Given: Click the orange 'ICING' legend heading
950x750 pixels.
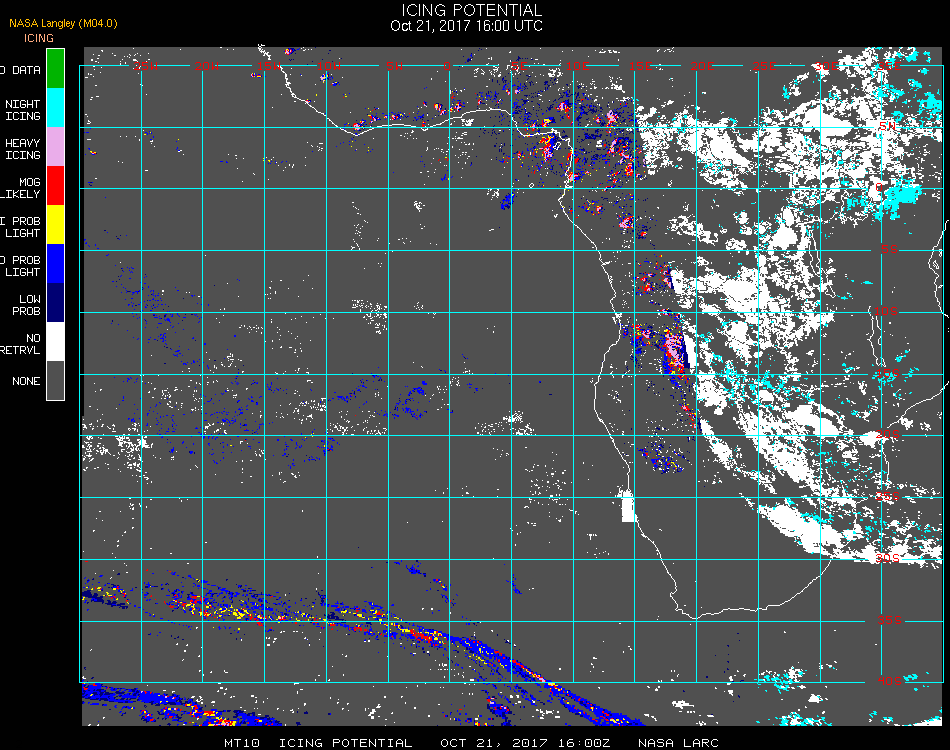Looking at the screenshot, I should (x=39, y=38).
